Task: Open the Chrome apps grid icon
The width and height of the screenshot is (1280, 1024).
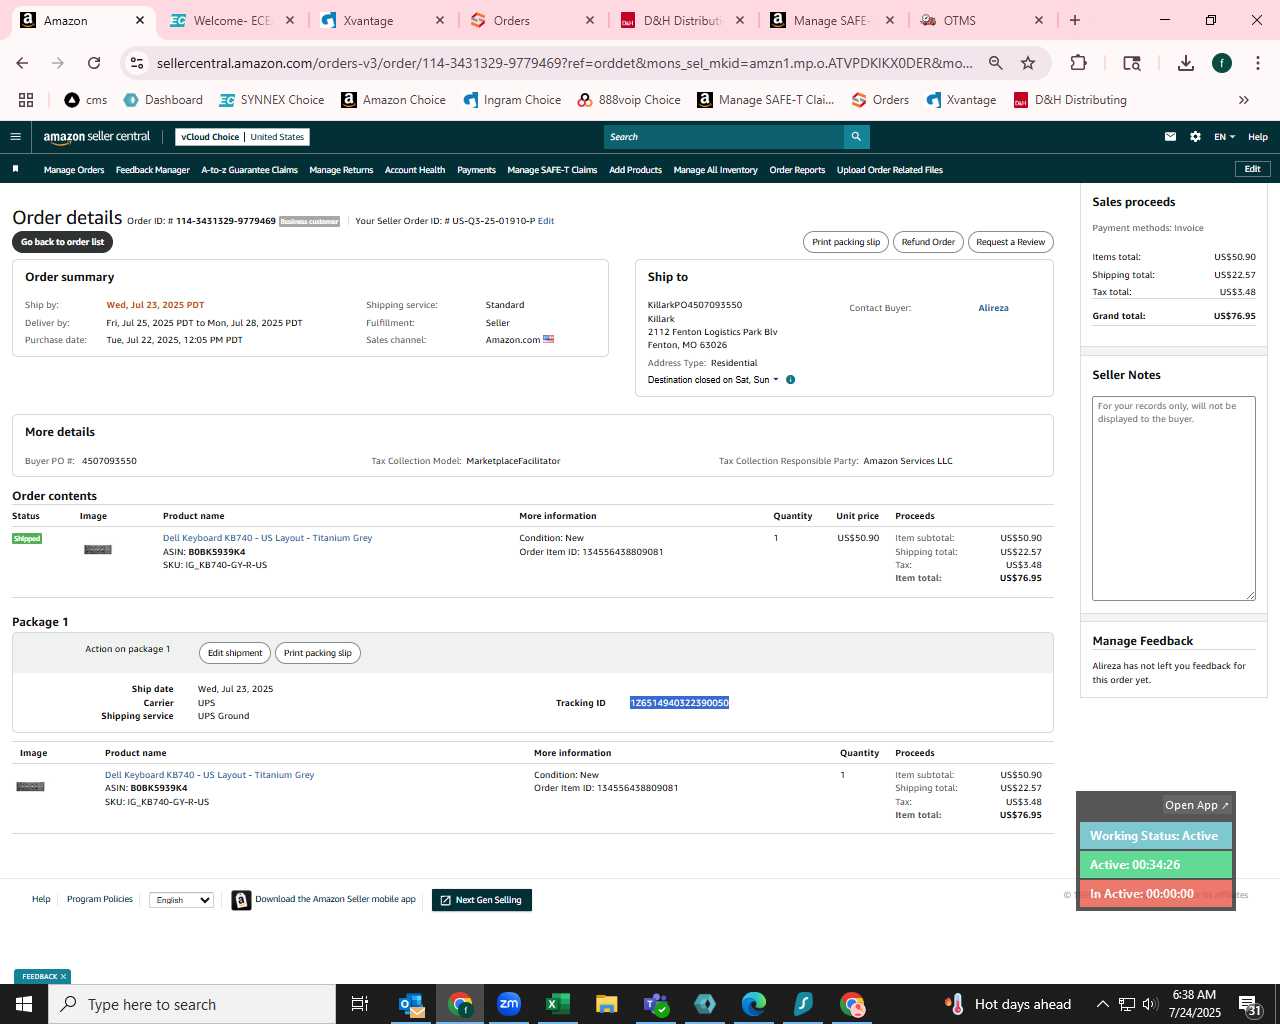Action: (26, 100)
